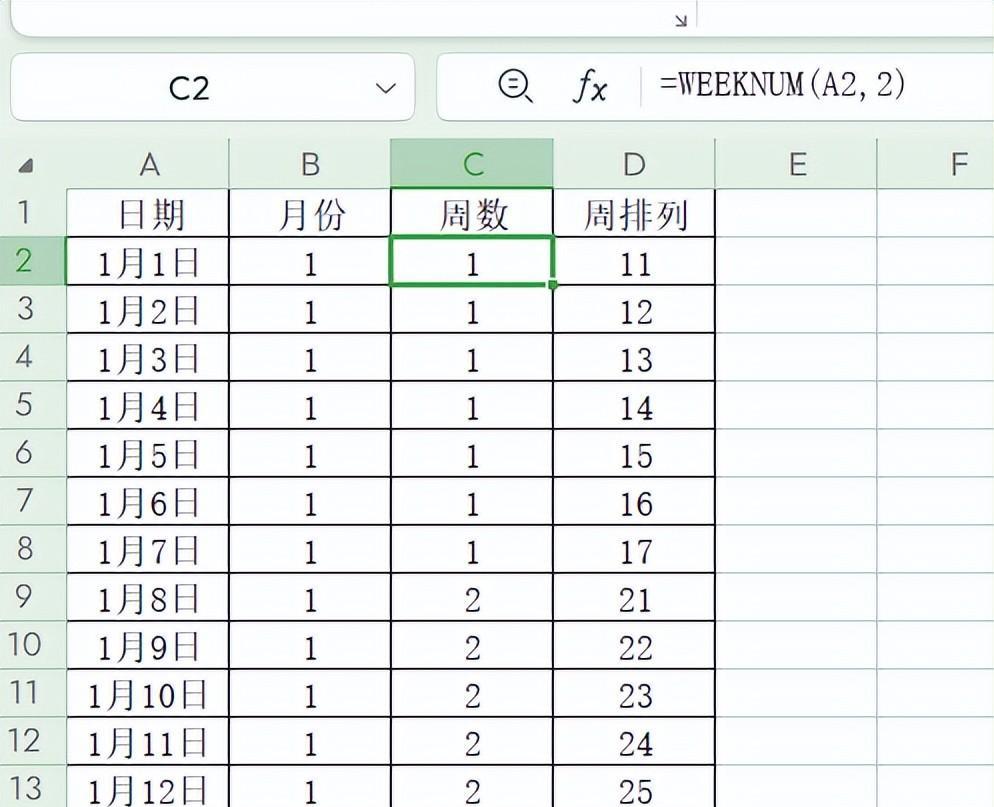This screenshot has height=807, width=994.
Task: Click the 周数 cell in the 1月4日 row
Action: pyautogui.click(x=472, y=406)
